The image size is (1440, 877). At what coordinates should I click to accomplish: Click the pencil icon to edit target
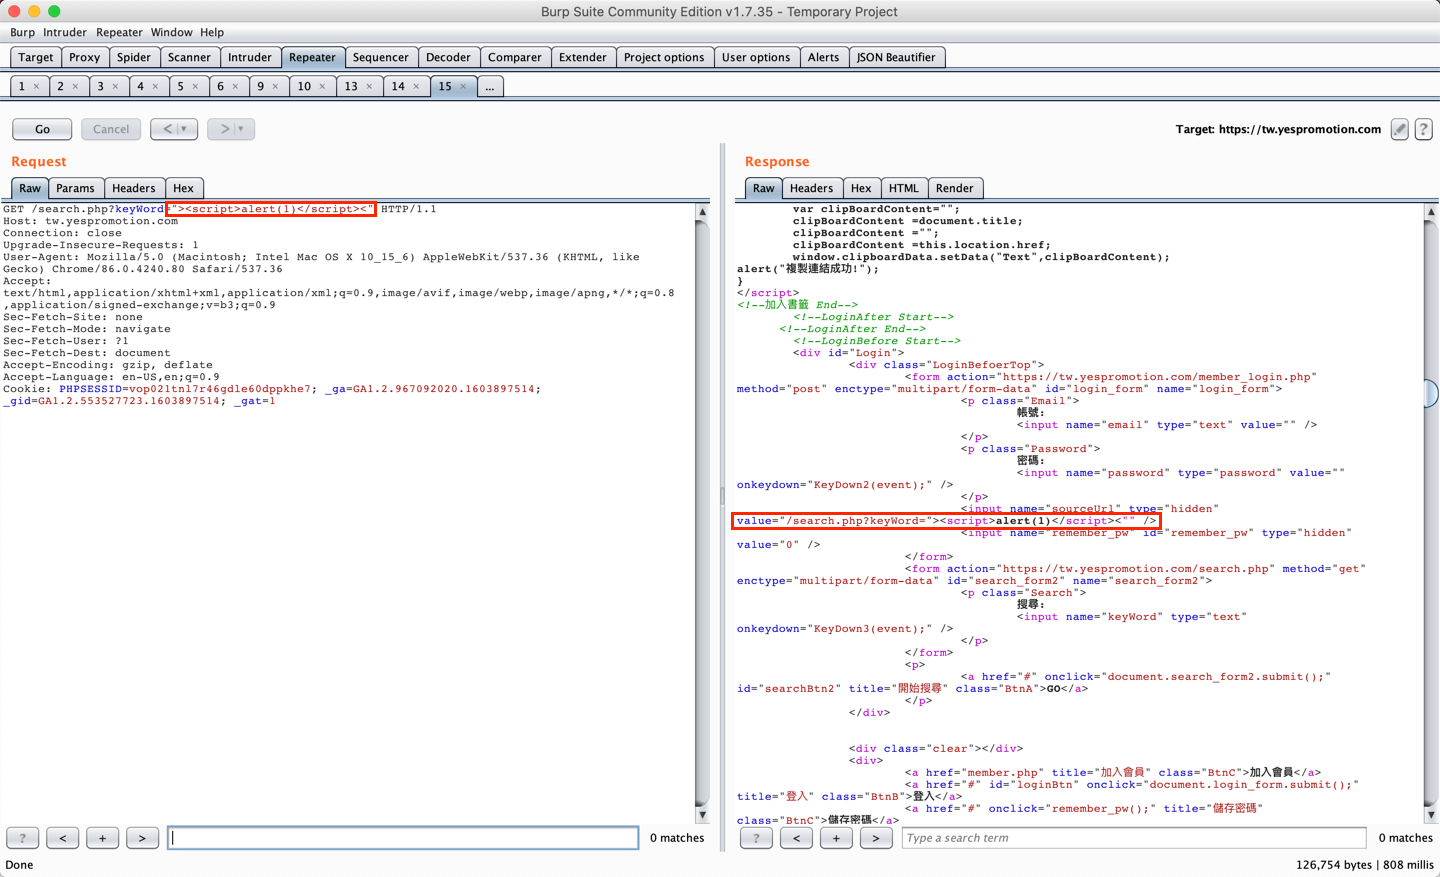1400,129
